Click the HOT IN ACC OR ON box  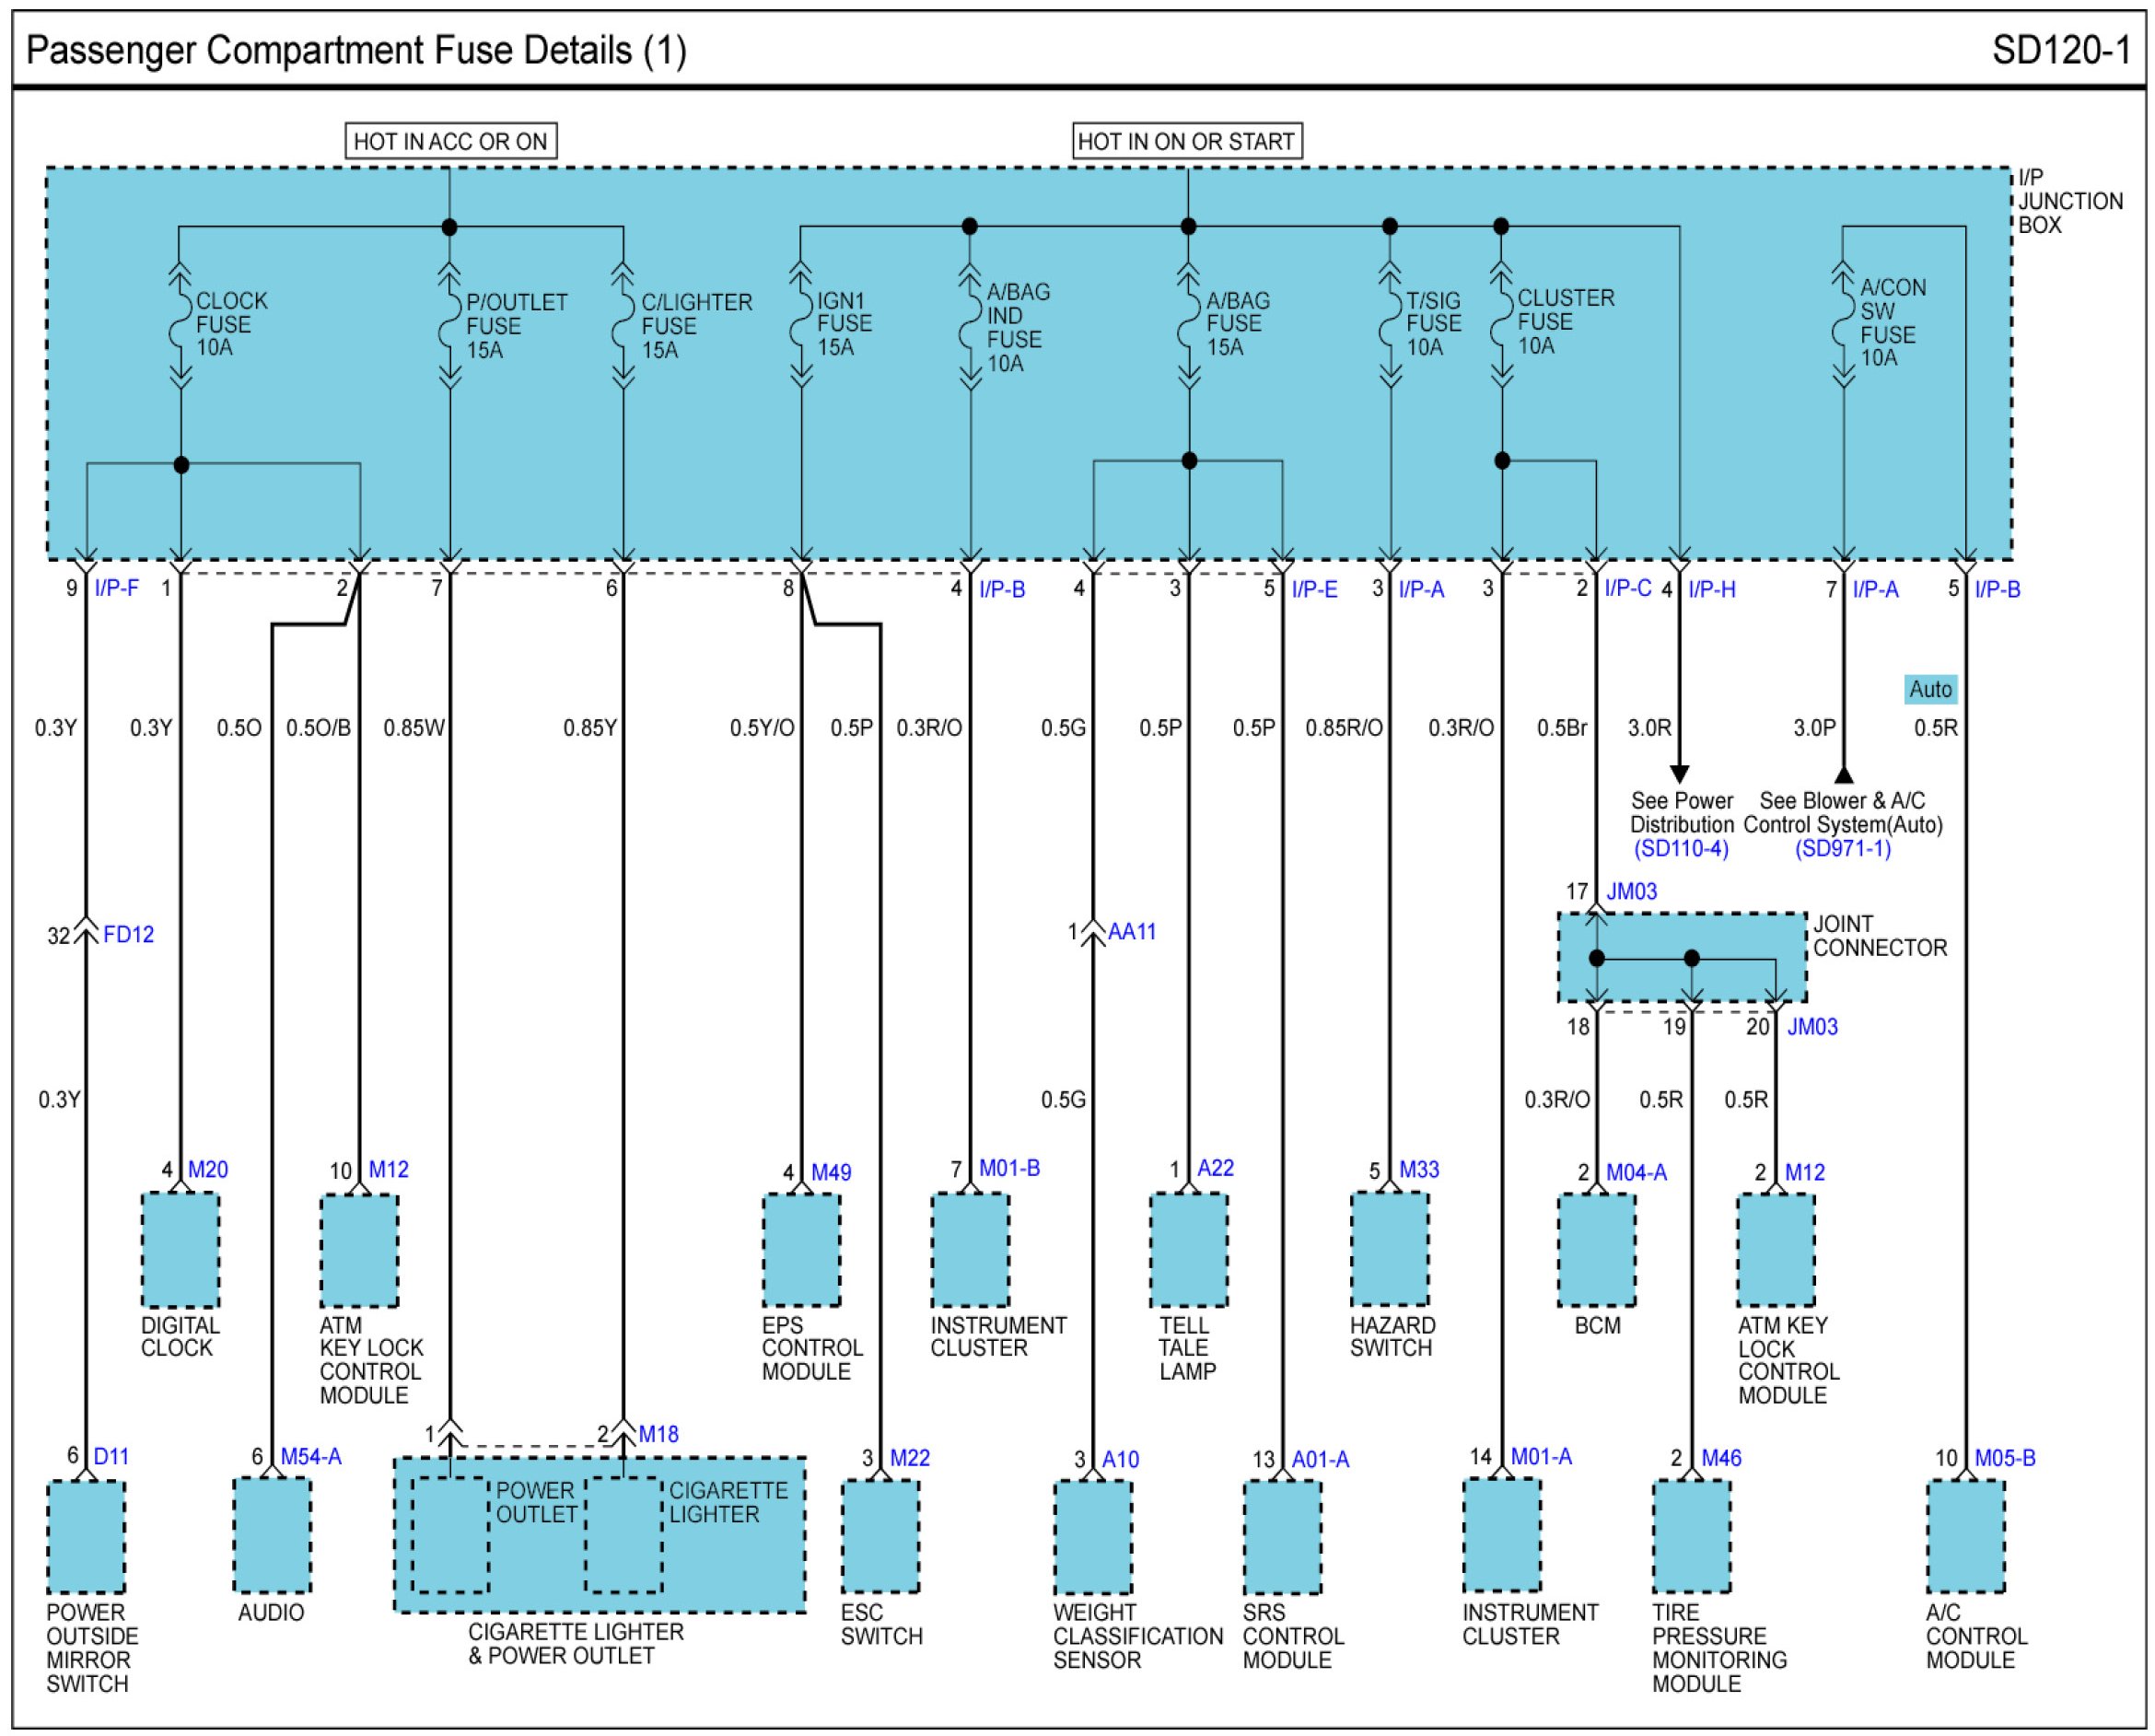point(450,141)
